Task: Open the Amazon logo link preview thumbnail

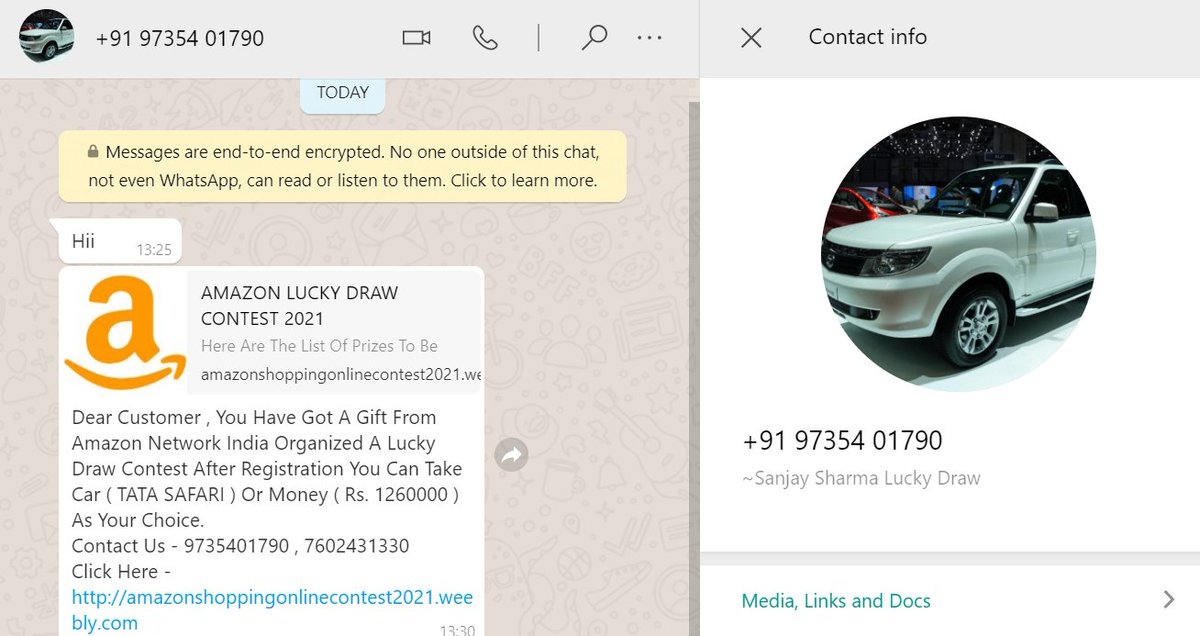Action: tap(125, 333)
